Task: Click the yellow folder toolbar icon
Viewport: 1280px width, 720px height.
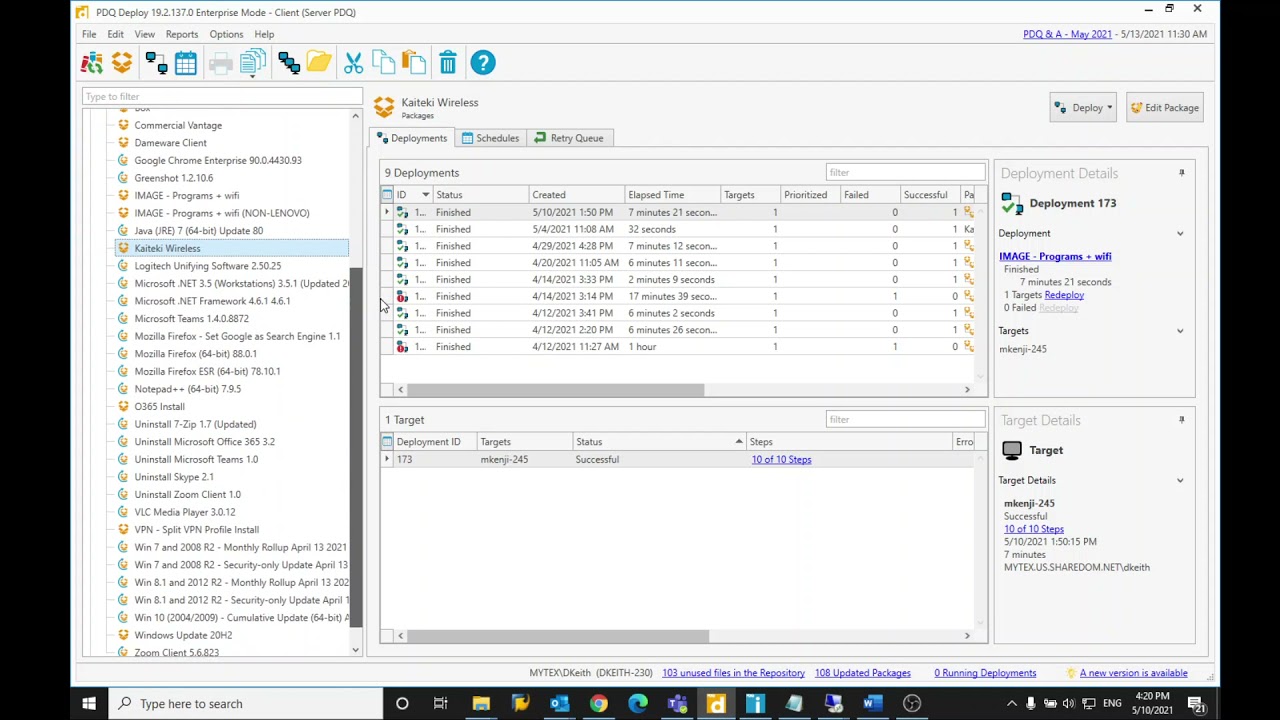Action: [x=319, y=63]
